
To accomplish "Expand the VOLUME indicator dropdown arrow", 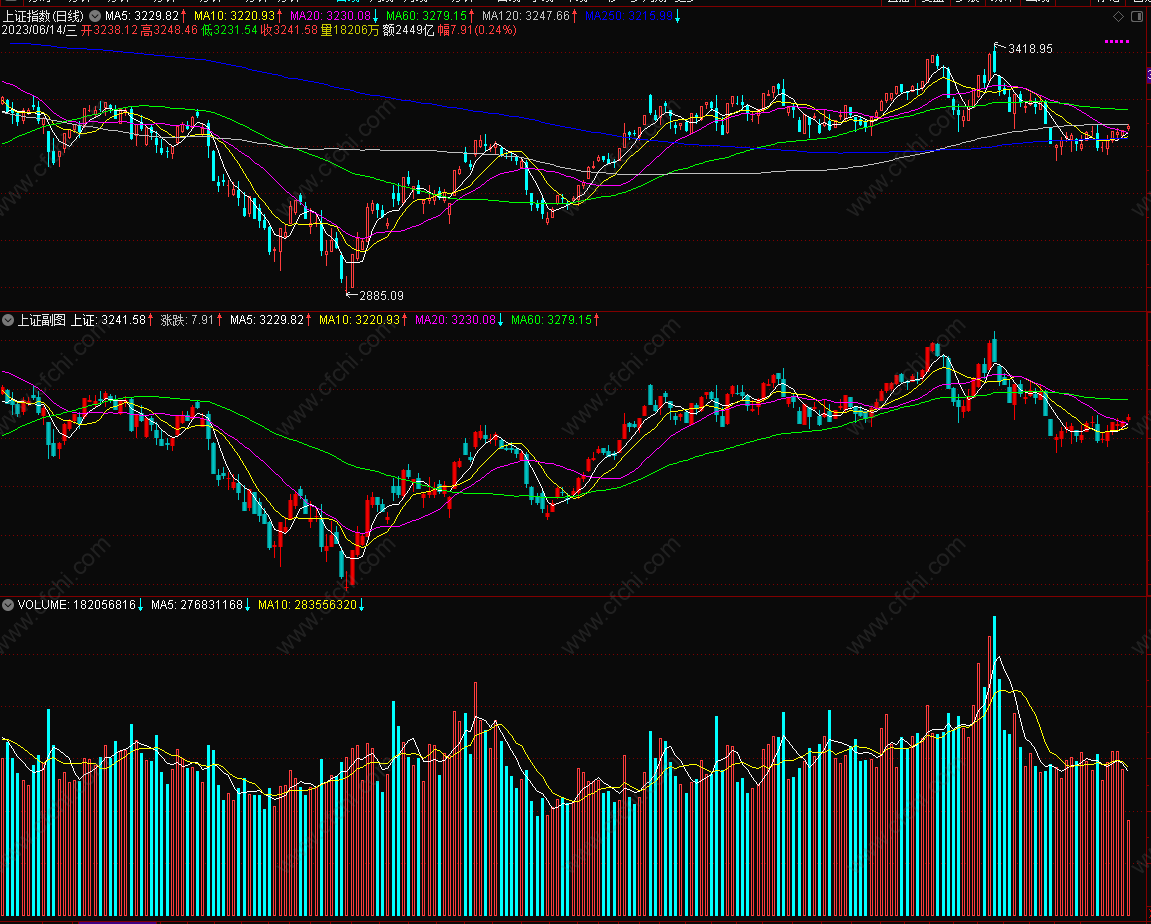I will tap(7, 605).
